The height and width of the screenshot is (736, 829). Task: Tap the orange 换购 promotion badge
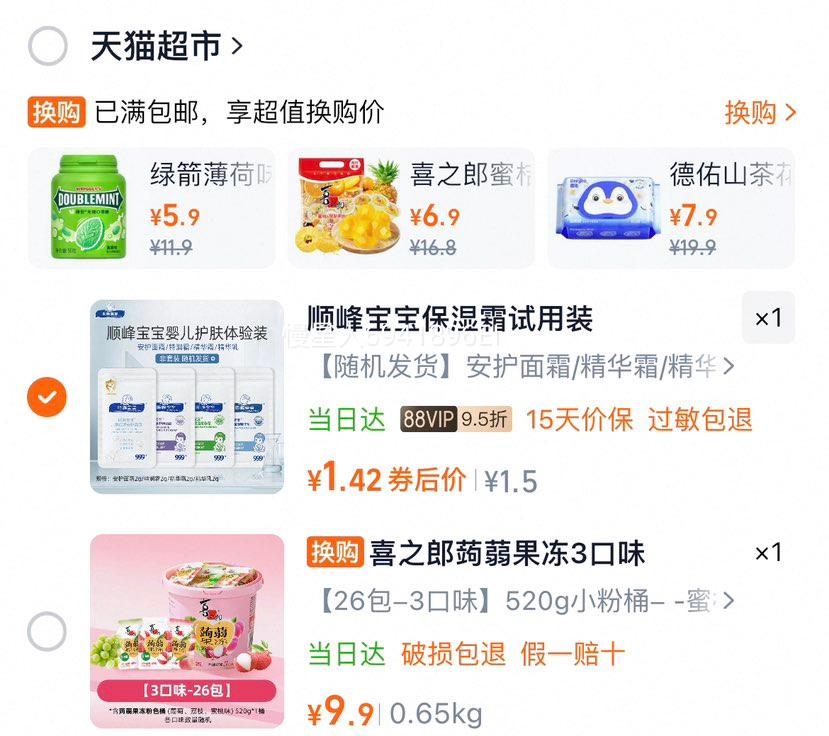tap(57, 112)
